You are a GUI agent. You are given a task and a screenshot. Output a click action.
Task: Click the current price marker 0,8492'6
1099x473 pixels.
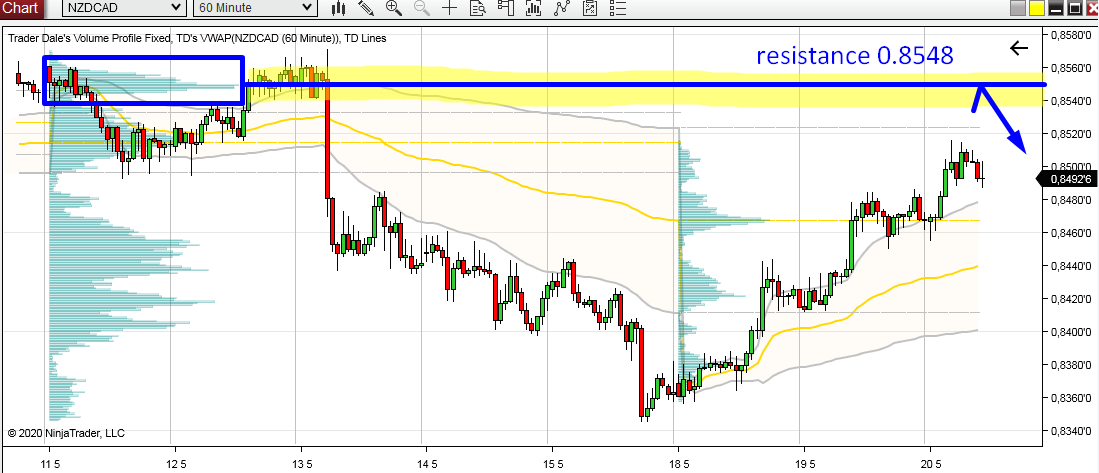pos(1069,180)
